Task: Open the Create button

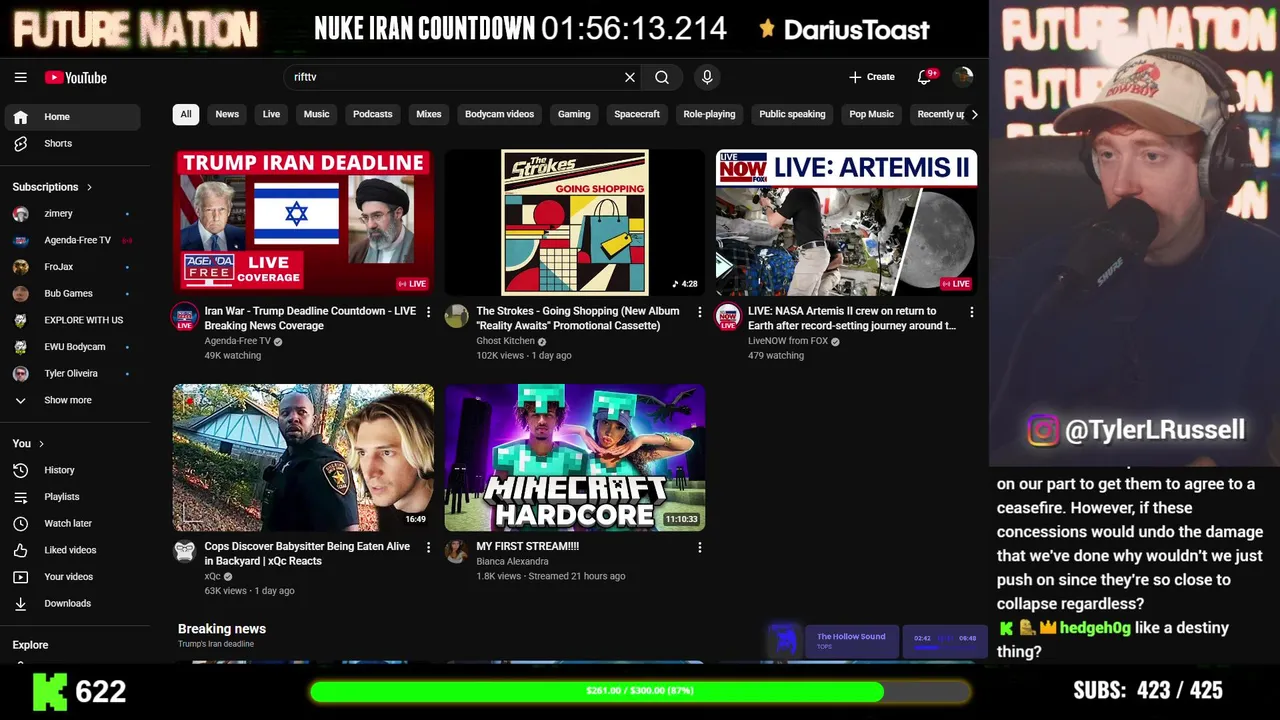Action: pos(872,77)
